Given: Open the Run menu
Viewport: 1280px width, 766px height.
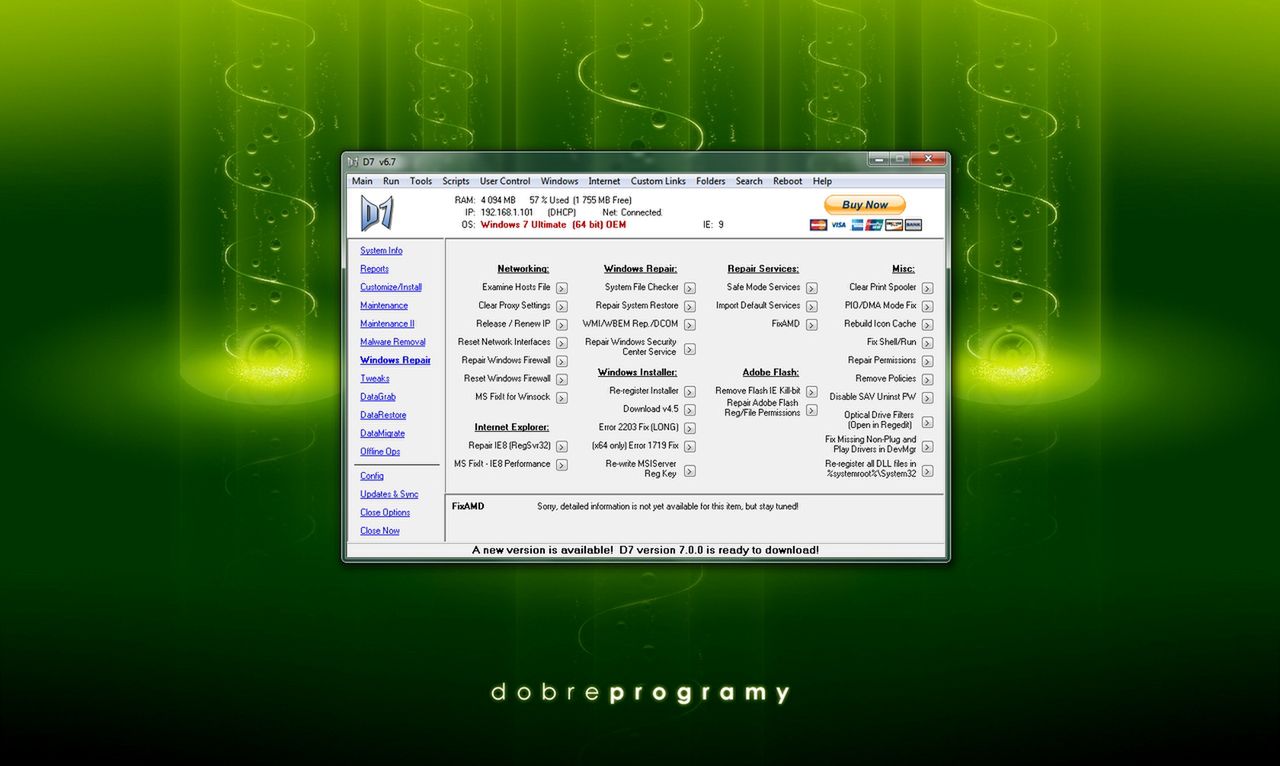Looking at the screenshot, I should tap(391, 181).
